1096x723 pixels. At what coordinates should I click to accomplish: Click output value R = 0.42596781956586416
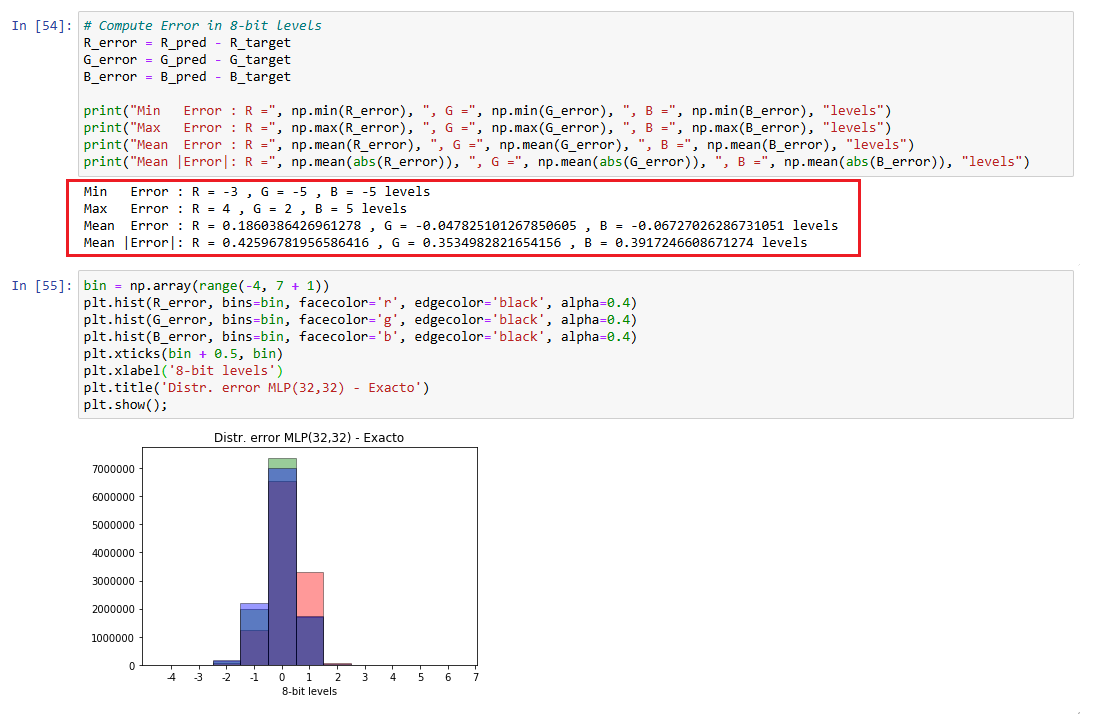280,243
